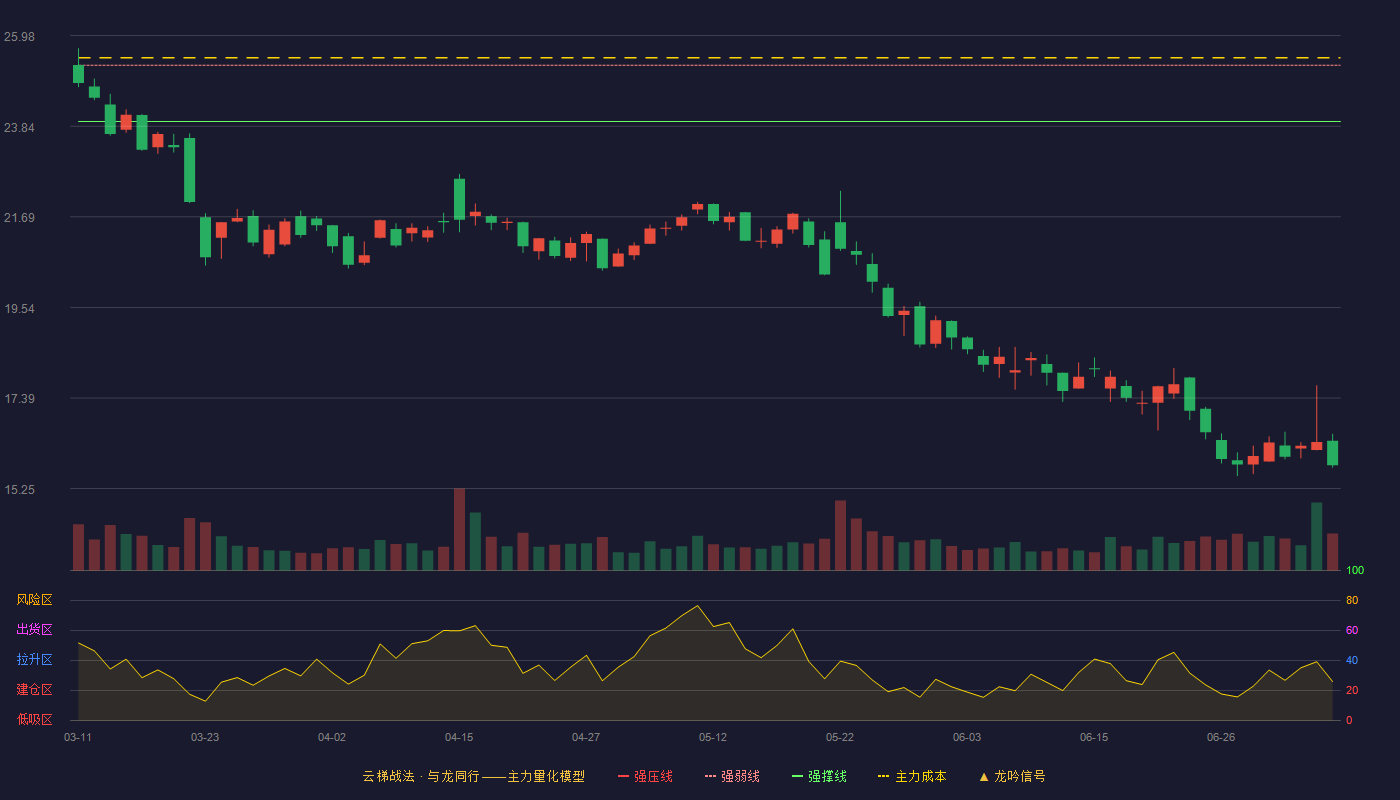Select the 03-11 date axis label

(x=78, y=737)
